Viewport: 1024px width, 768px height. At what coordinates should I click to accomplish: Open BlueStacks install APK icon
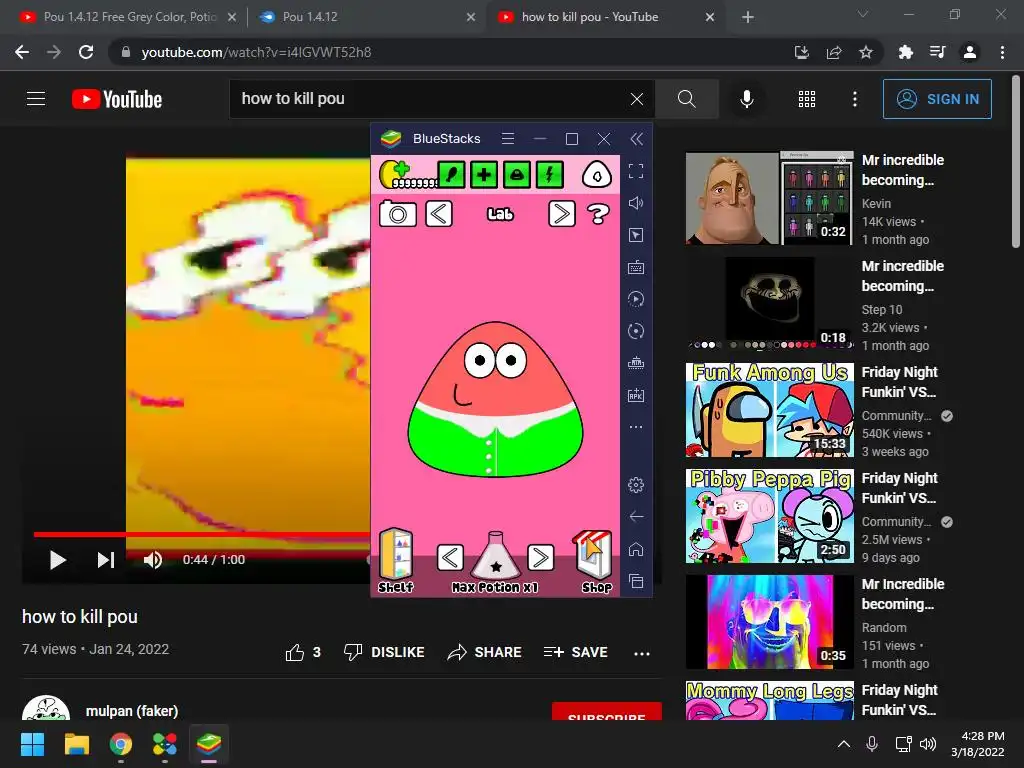[x=635, y=395]
